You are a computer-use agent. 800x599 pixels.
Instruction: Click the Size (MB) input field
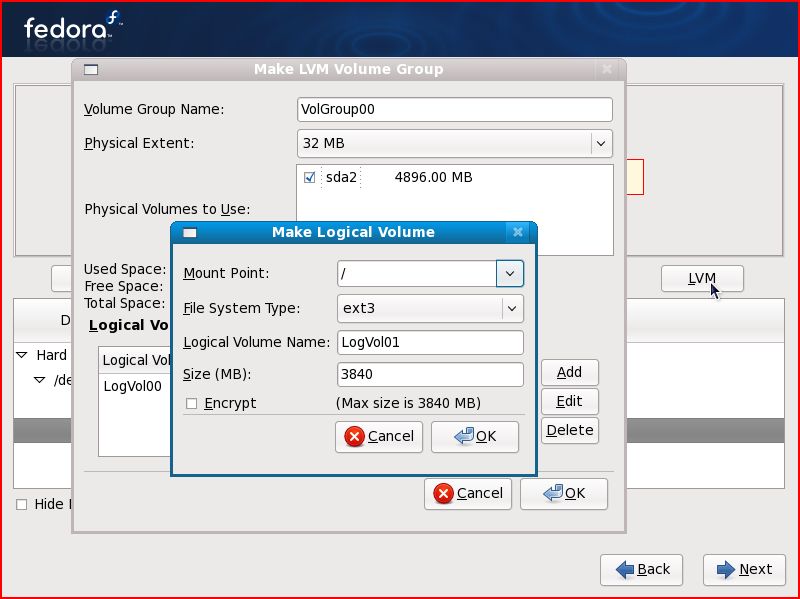pos(430,375)
